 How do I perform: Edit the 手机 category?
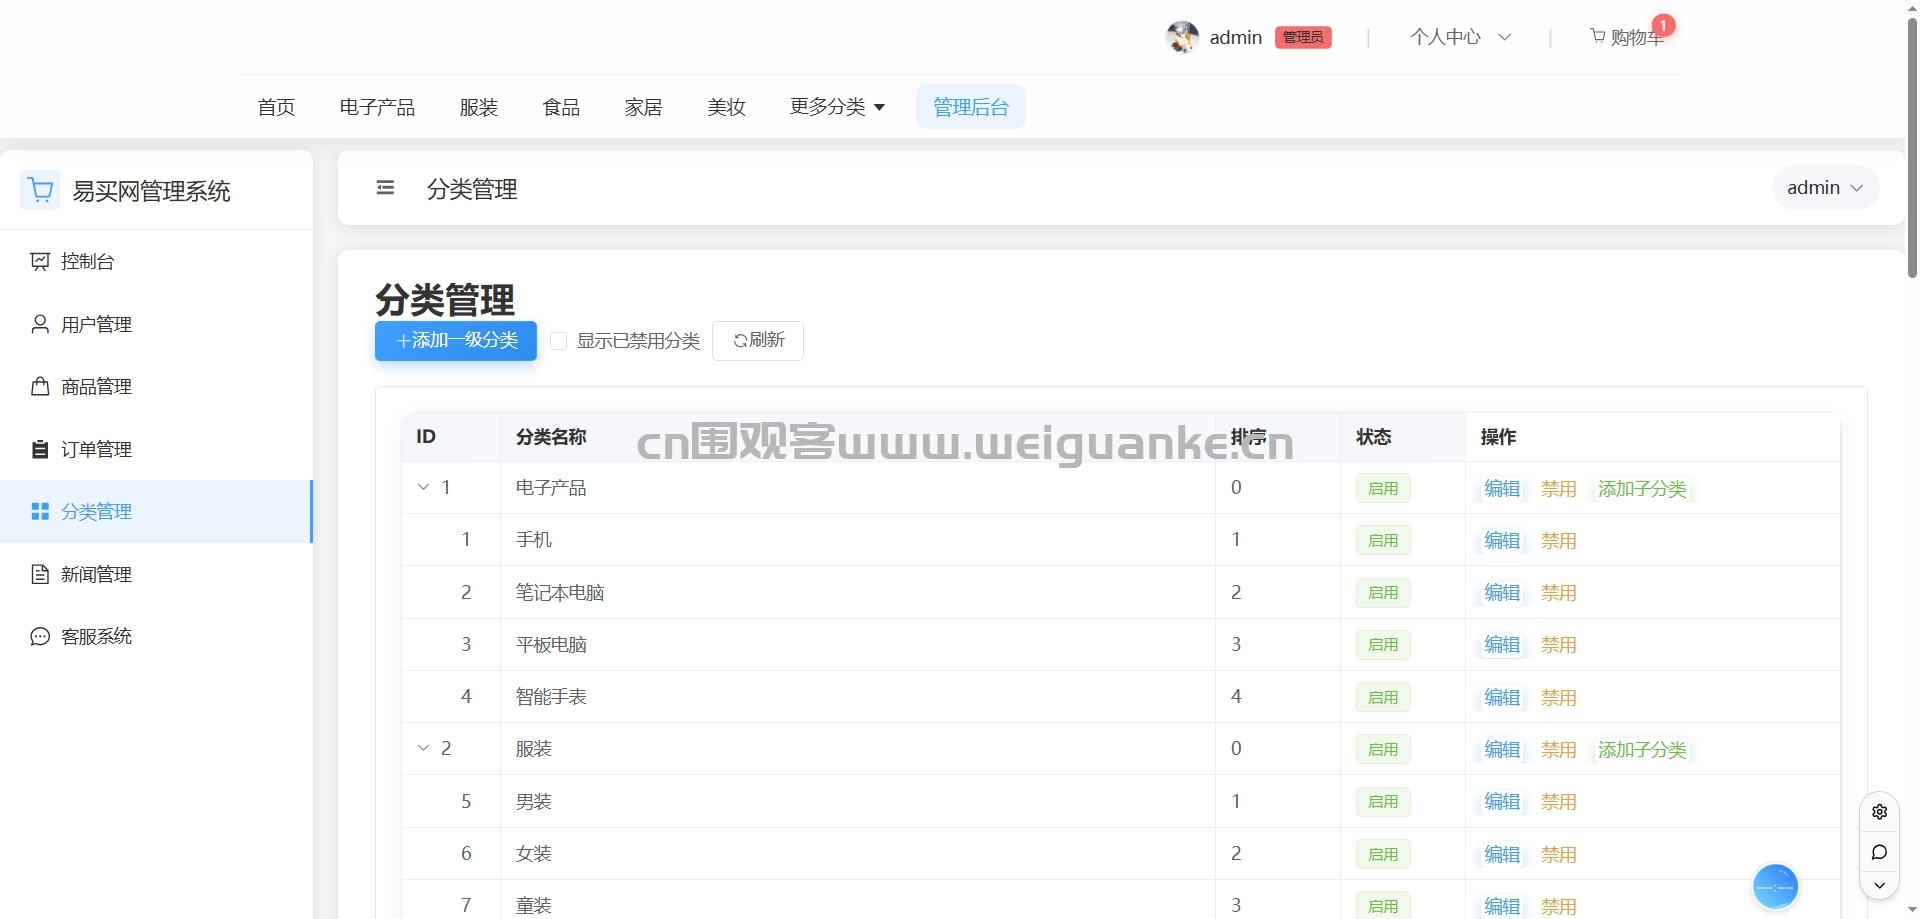pos(1502,540)
